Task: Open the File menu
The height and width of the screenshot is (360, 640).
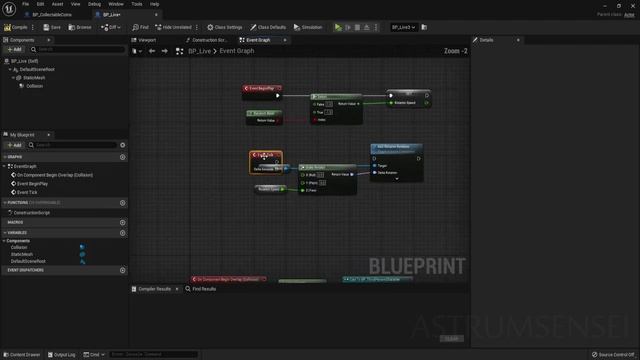Action: click(x=25, y=4)
